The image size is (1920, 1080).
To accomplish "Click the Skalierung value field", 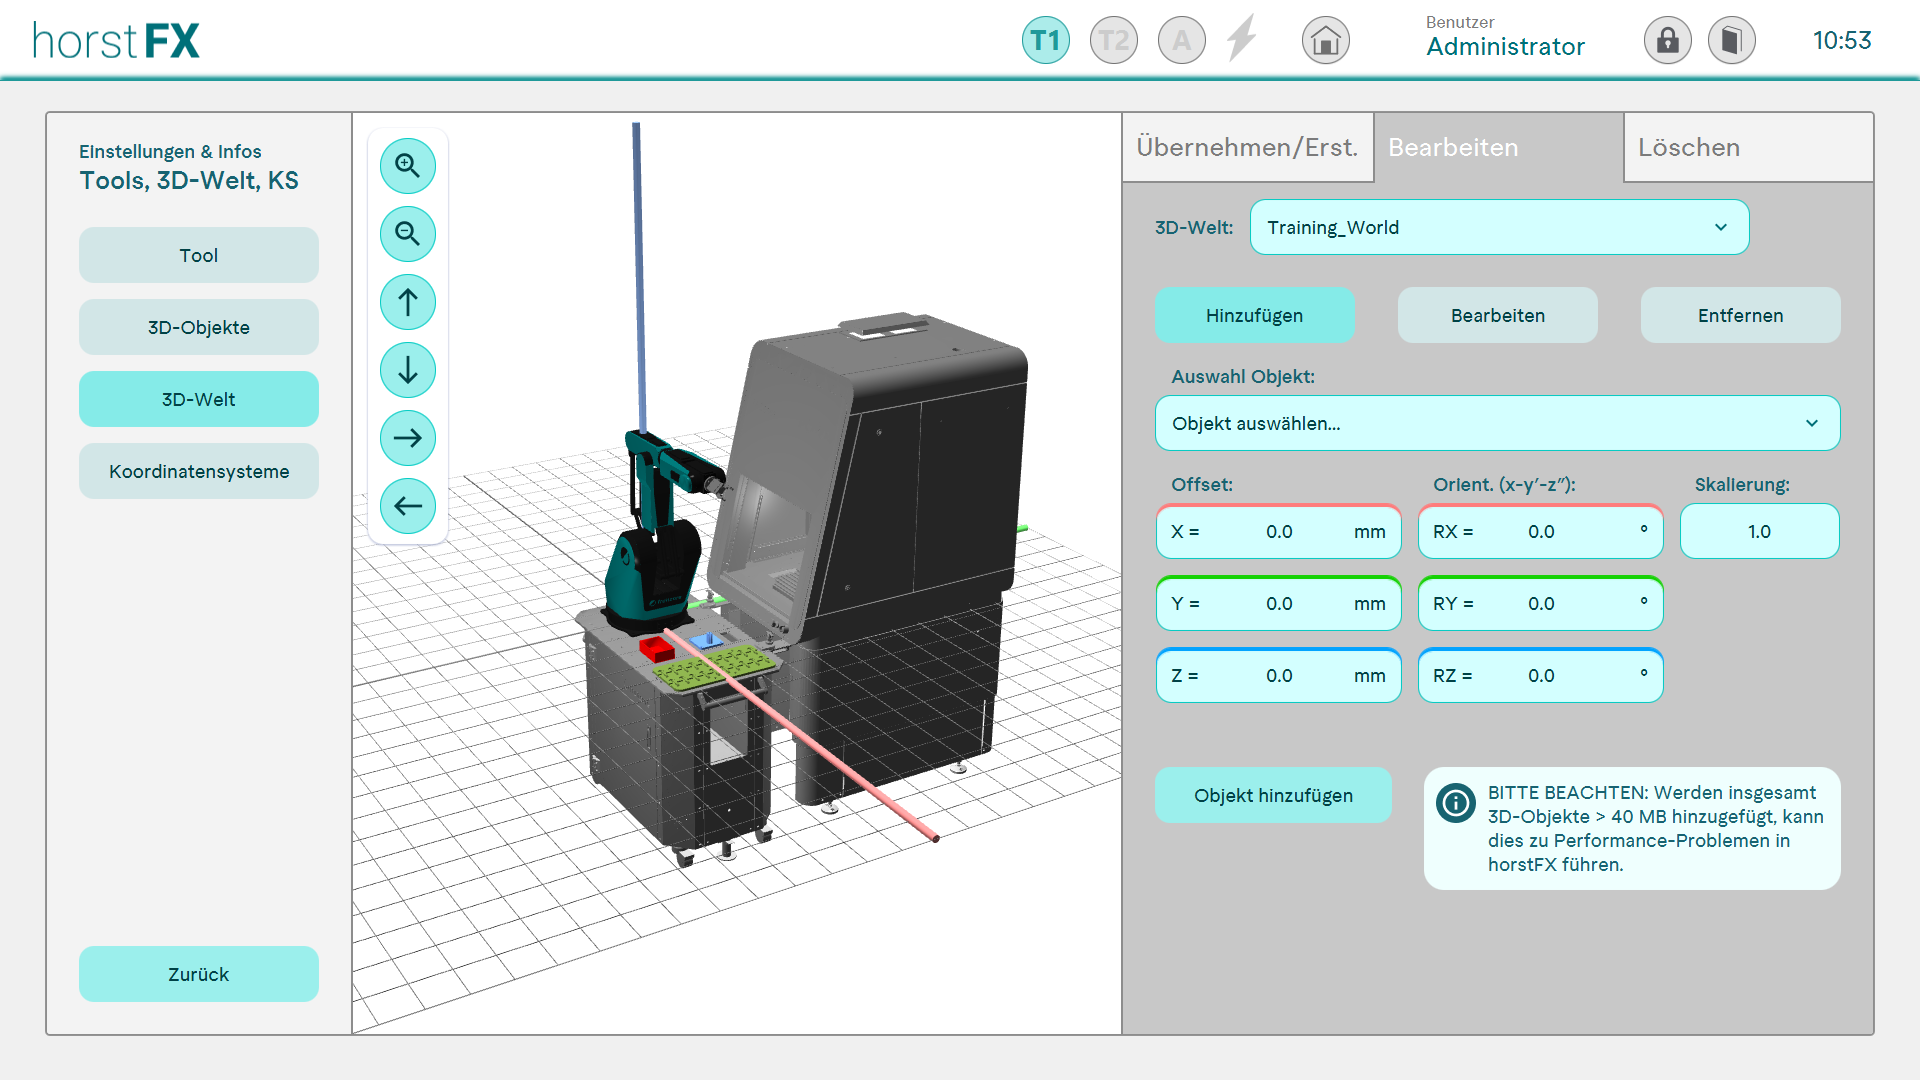I will [x=1758, y=531].
